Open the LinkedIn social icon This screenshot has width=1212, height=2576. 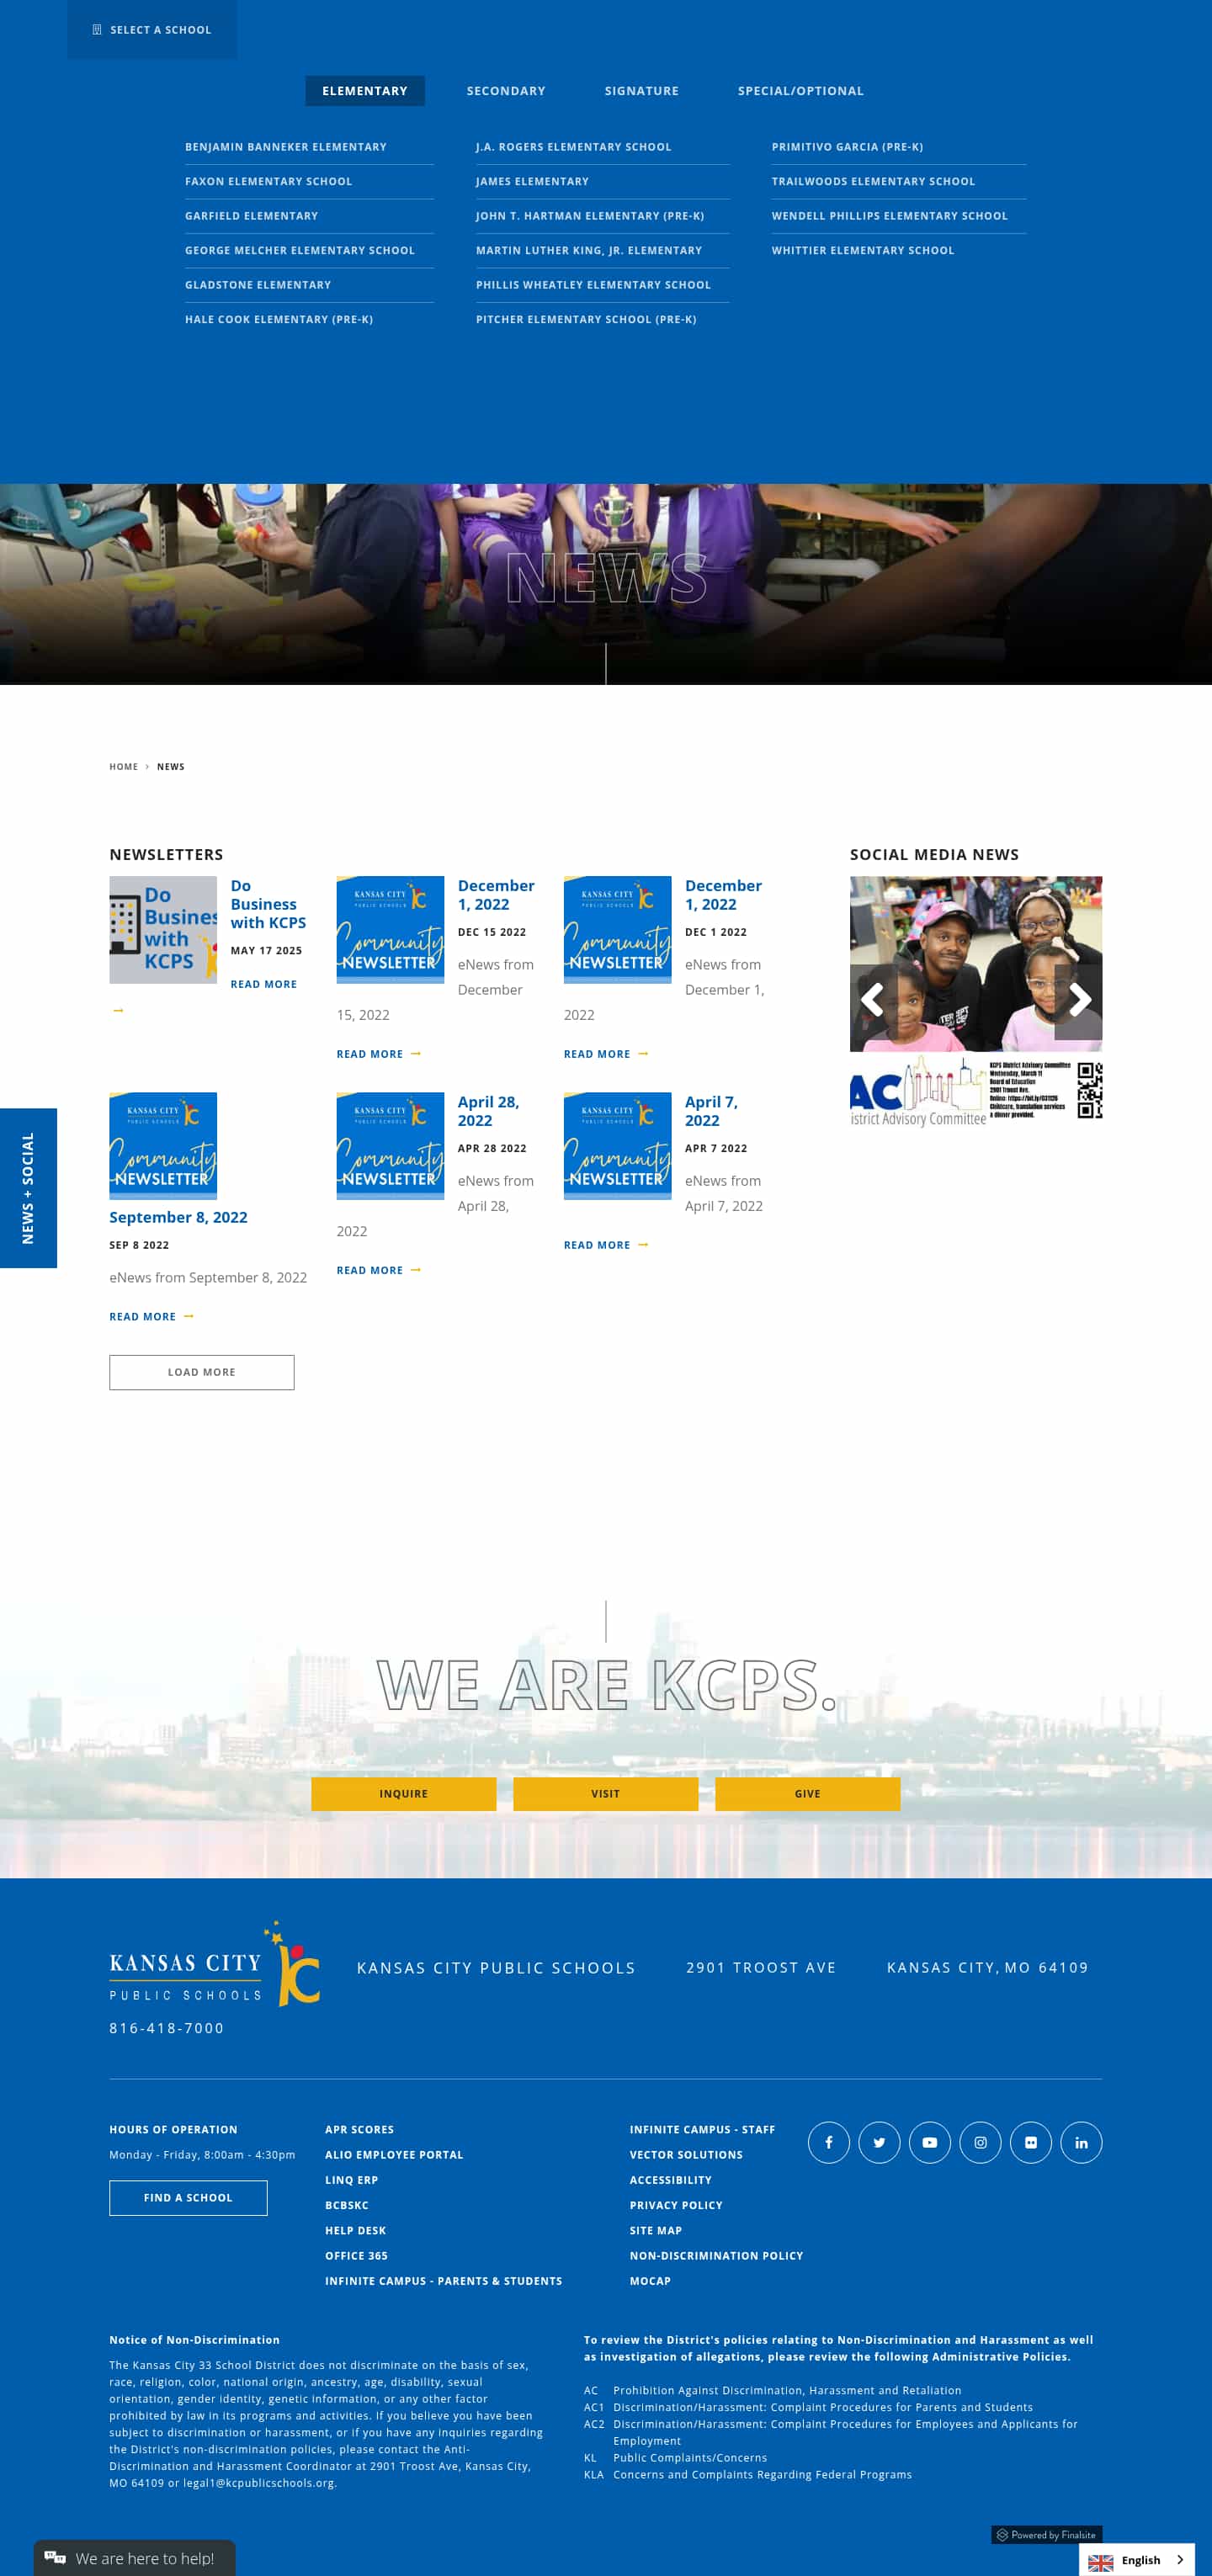coord(1081,2142)
